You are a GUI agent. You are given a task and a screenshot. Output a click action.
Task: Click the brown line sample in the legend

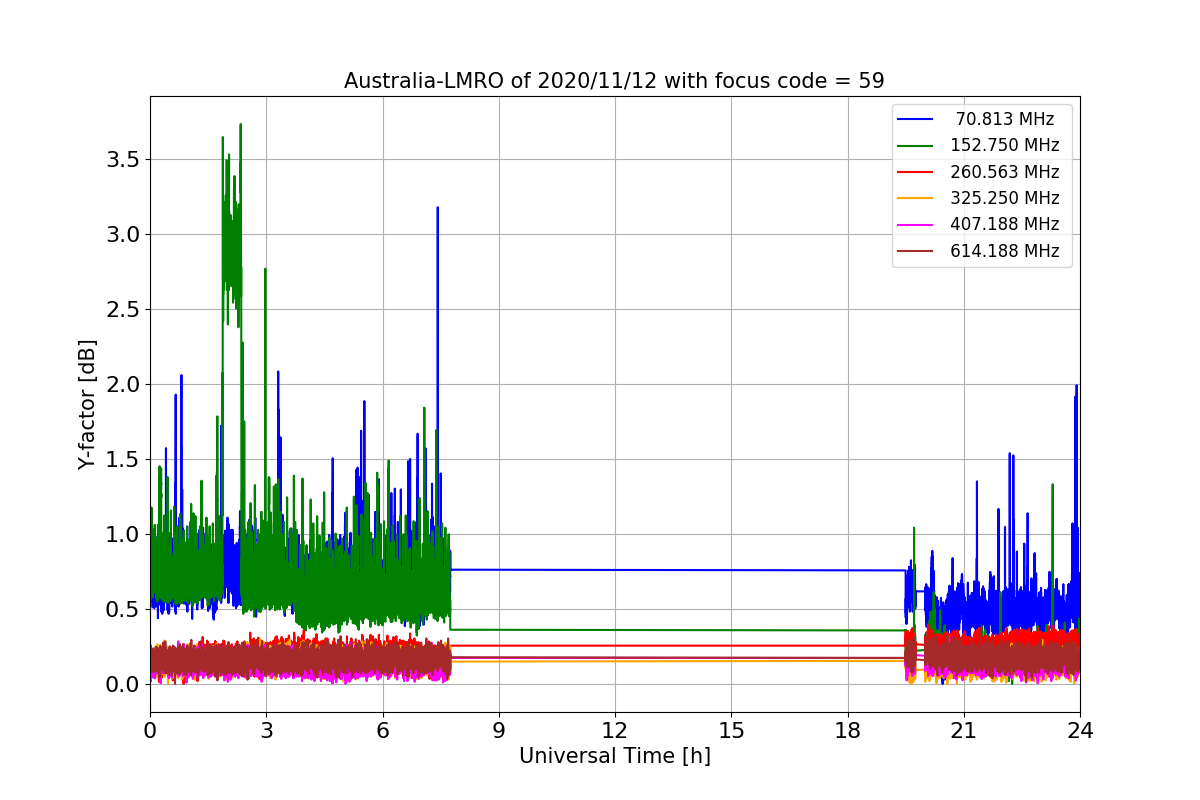click(915, 251)
